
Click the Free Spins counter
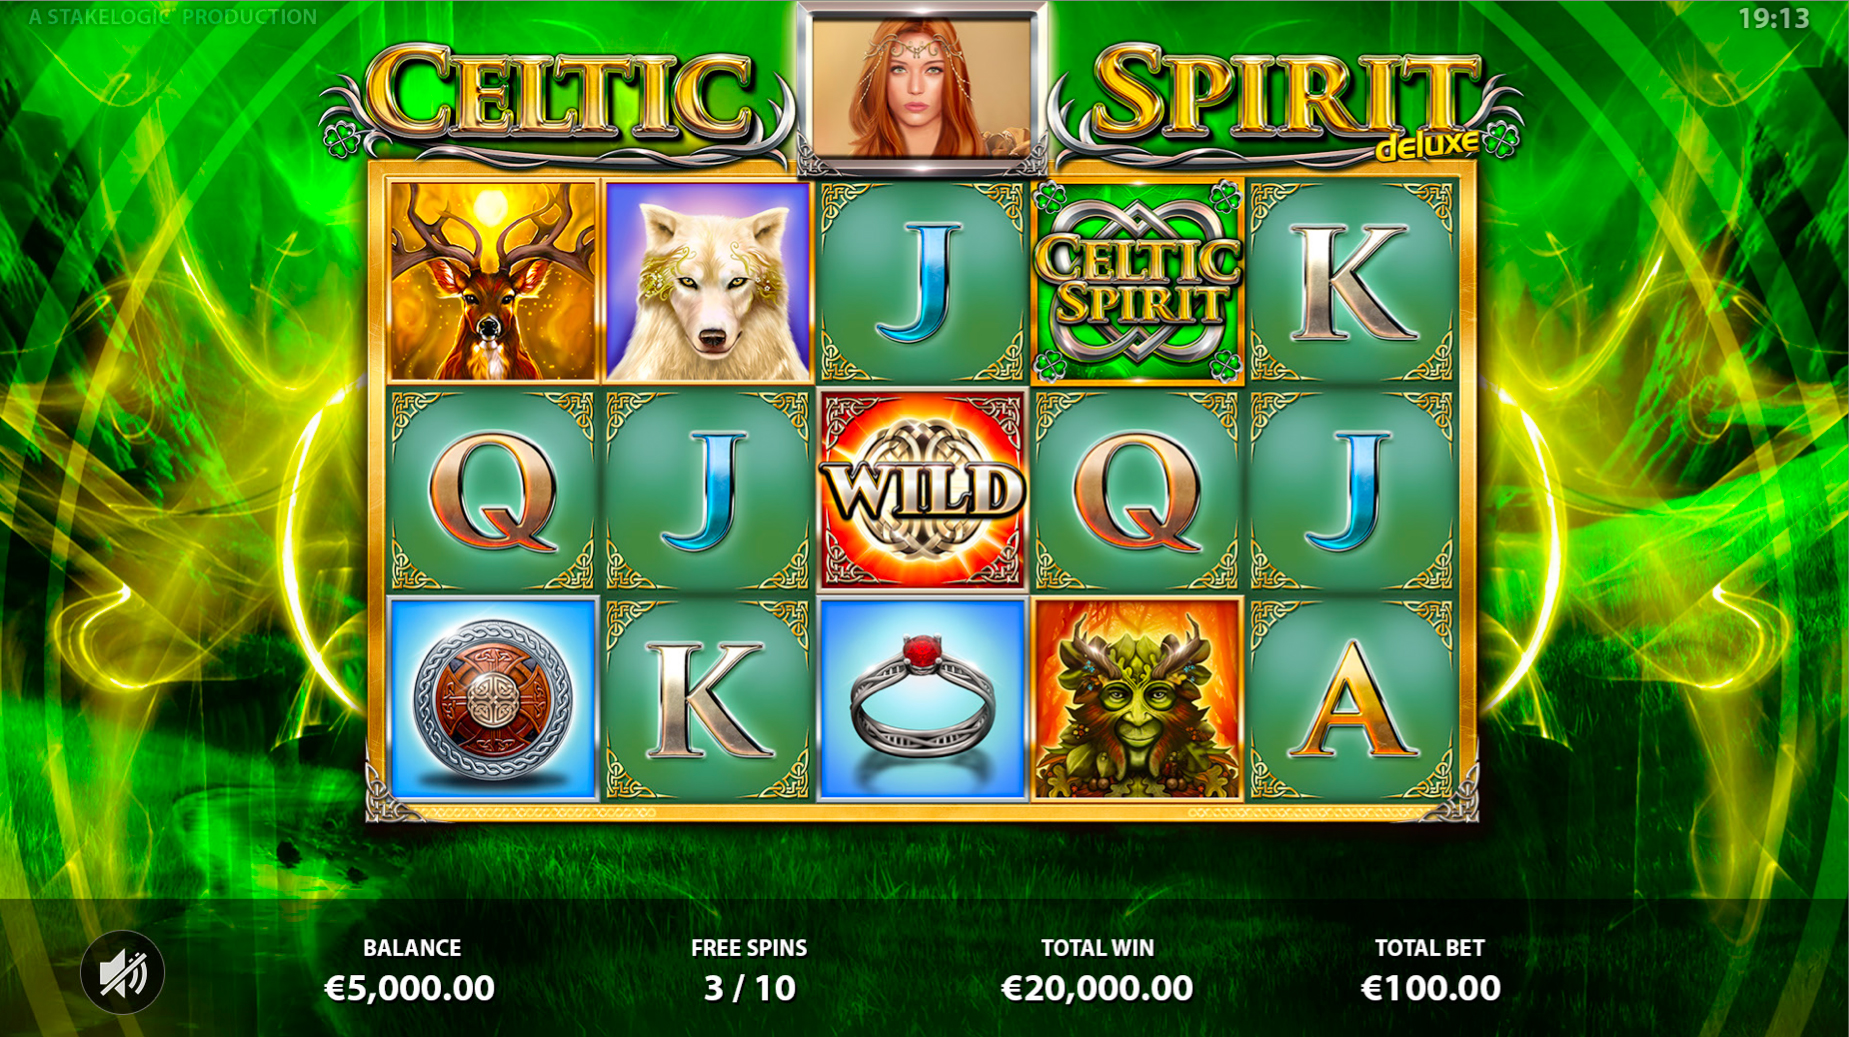[749, 988]
